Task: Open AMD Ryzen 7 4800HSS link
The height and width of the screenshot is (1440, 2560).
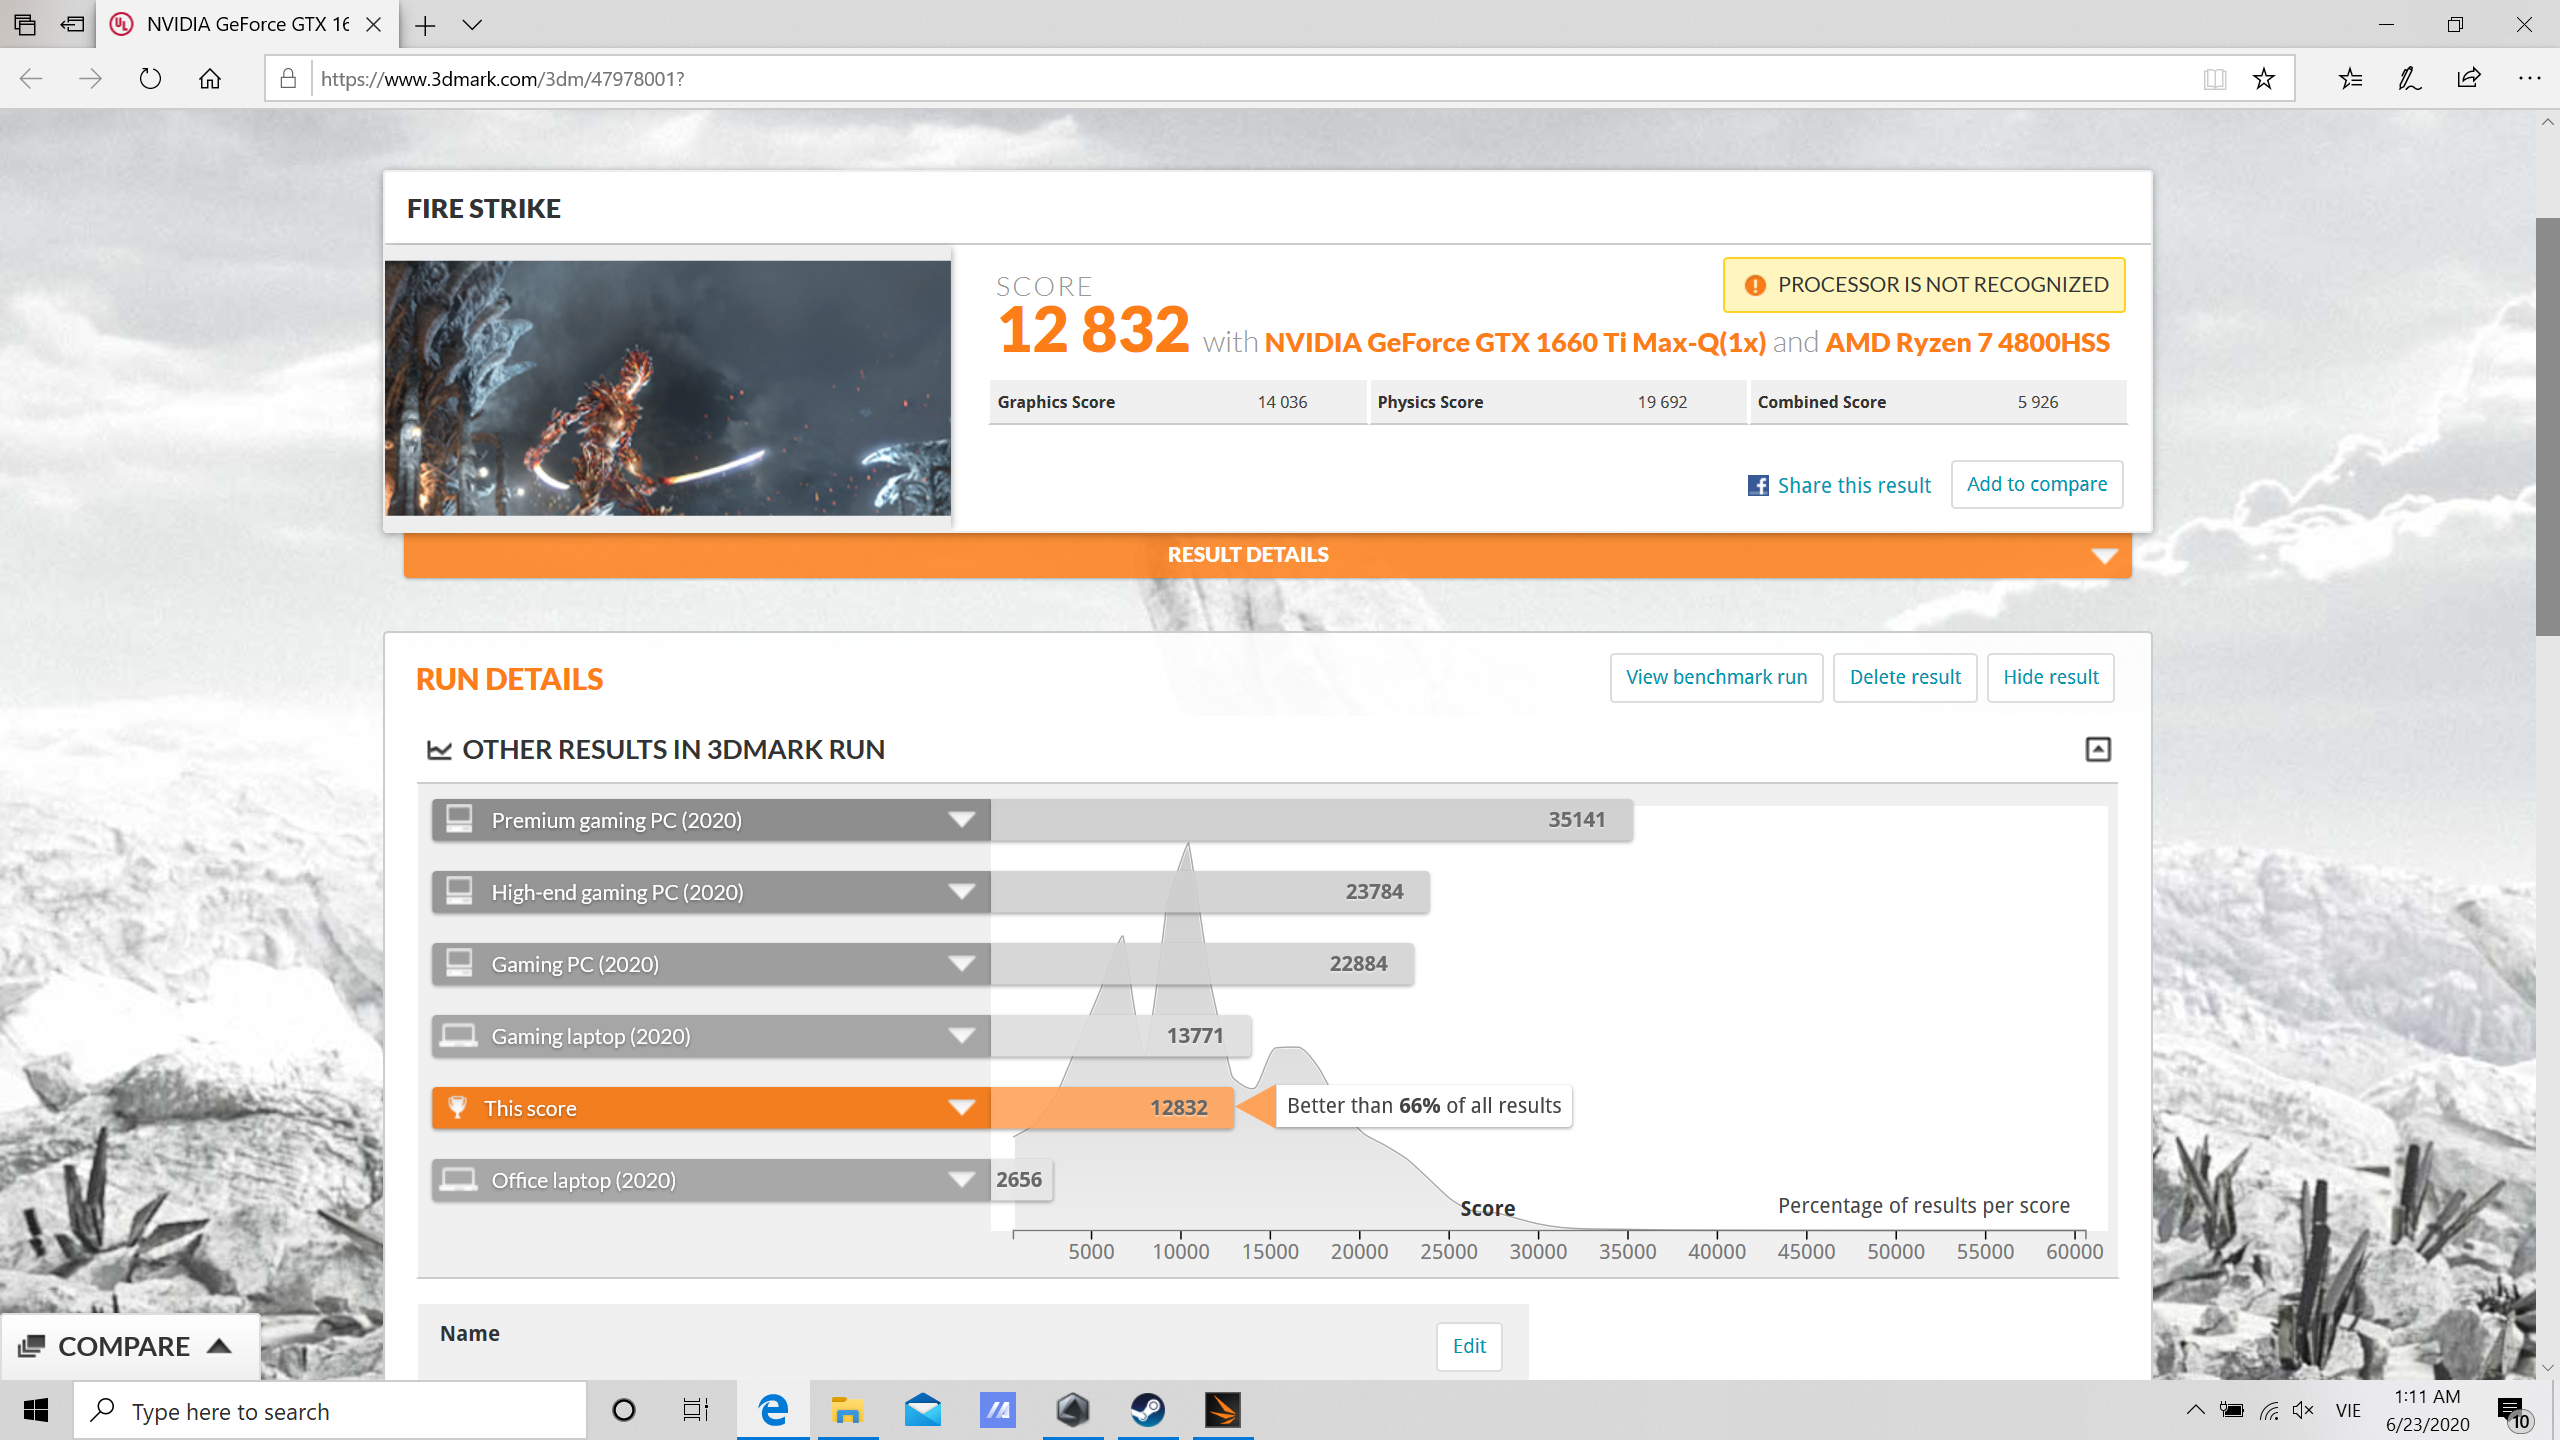Action: point(1967,343)
